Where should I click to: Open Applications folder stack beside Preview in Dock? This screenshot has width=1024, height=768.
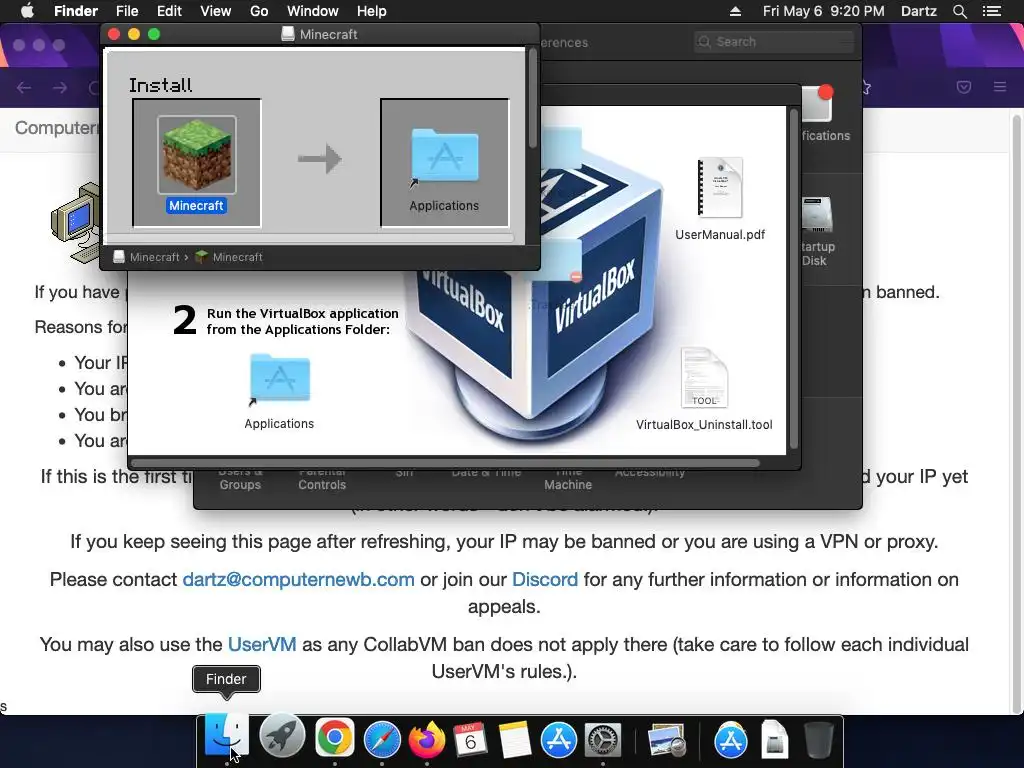click(x=731, y=739)
